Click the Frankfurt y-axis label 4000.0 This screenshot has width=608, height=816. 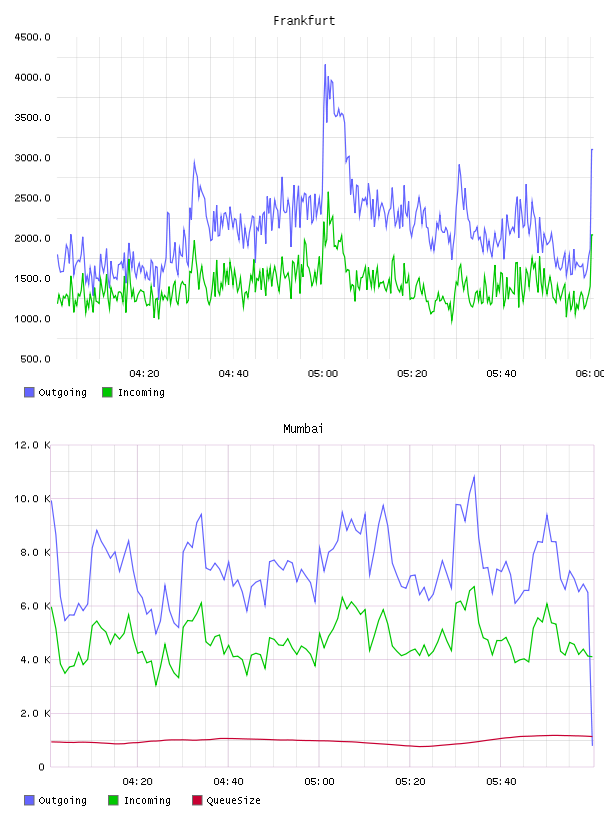pos(32,78)
